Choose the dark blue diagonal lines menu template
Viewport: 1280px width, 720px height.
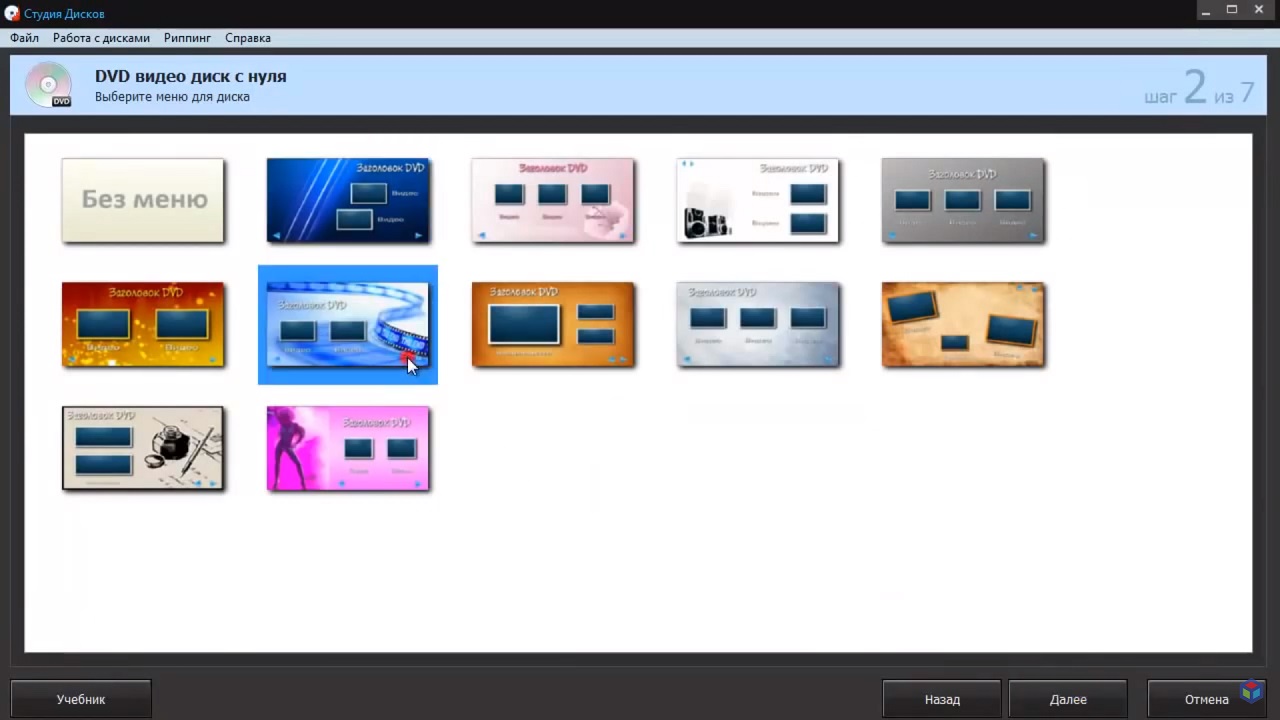pyautogui.click(x=348, y=200)
